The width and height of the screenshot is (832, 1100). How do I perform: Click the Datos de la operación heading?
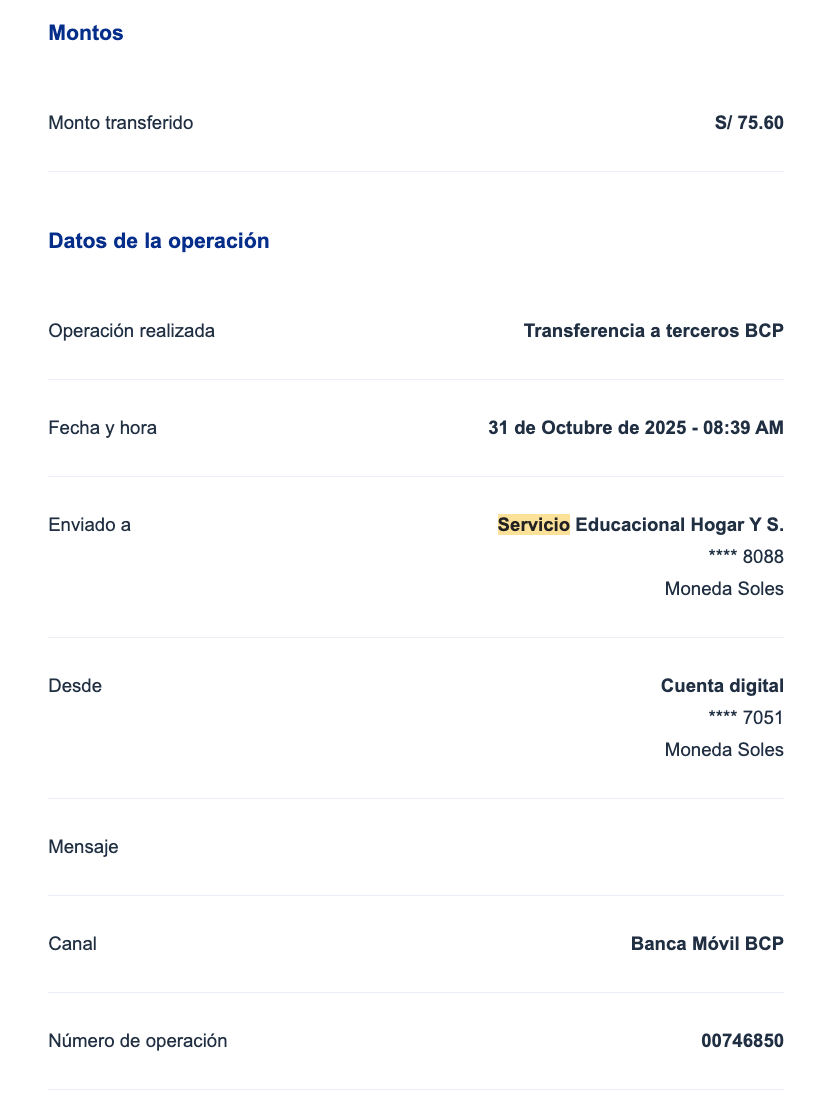point(159,241)
